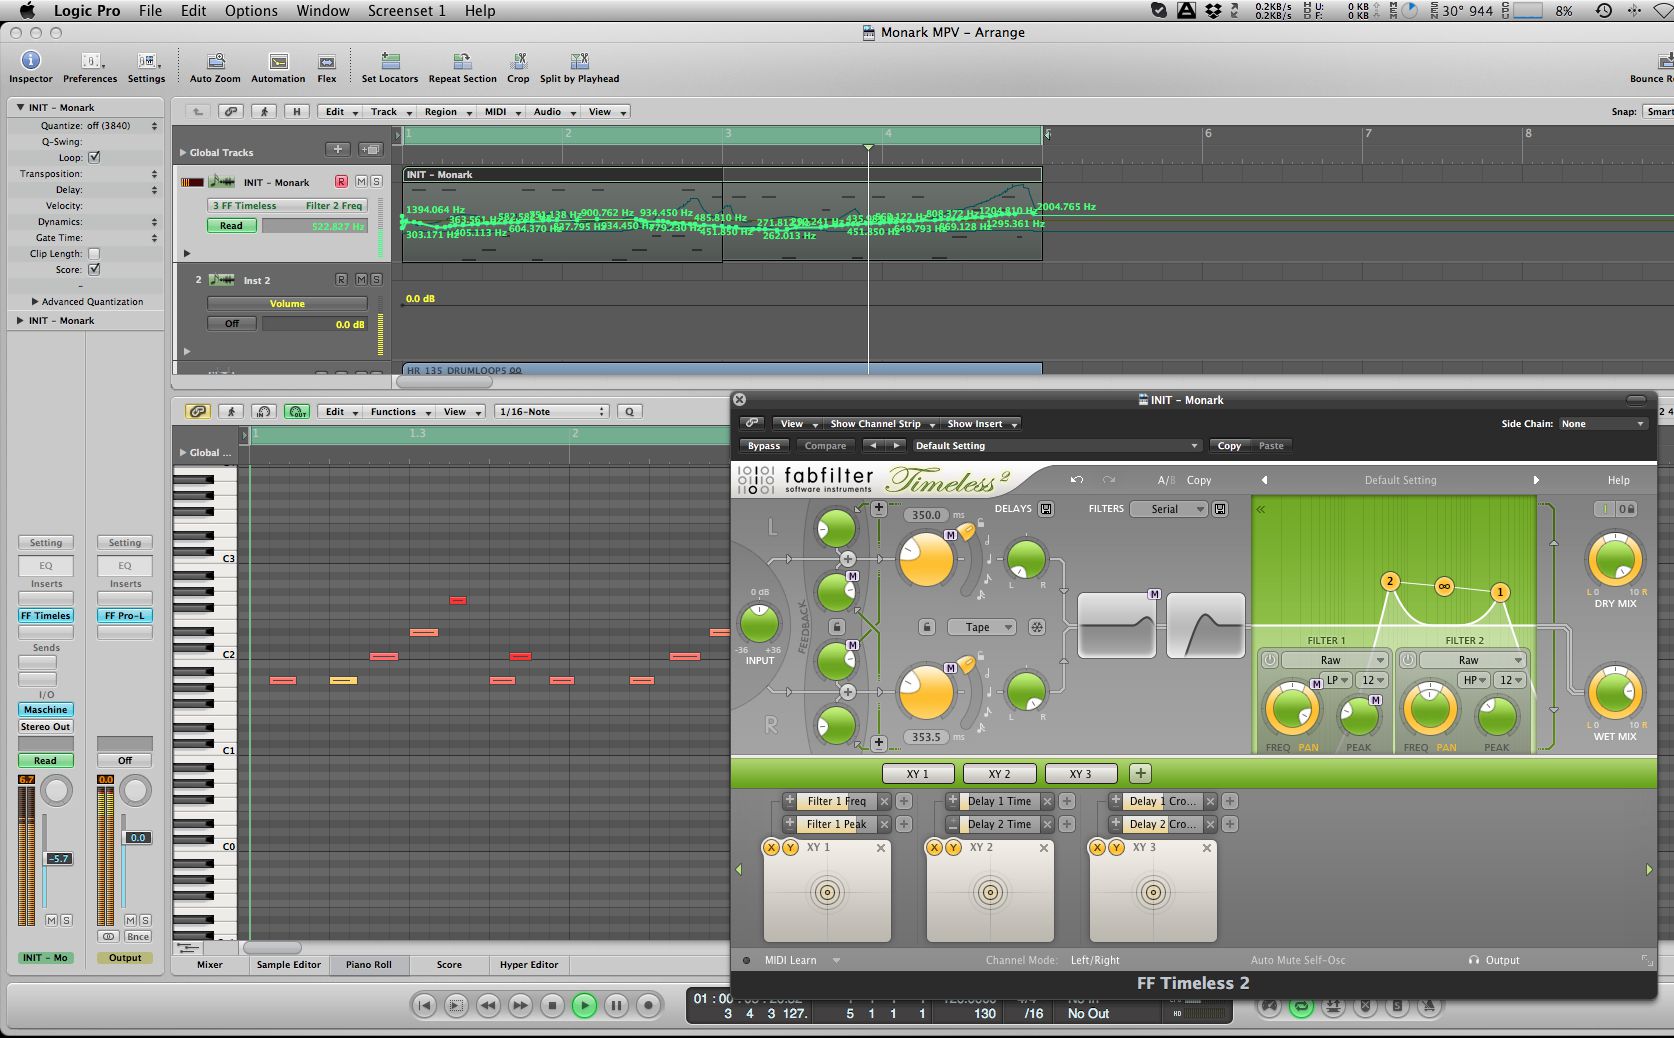Click MIDI Learn in FabFilter footer
The height and width of the screenshot is (1038, 1674).
[790, 960]
